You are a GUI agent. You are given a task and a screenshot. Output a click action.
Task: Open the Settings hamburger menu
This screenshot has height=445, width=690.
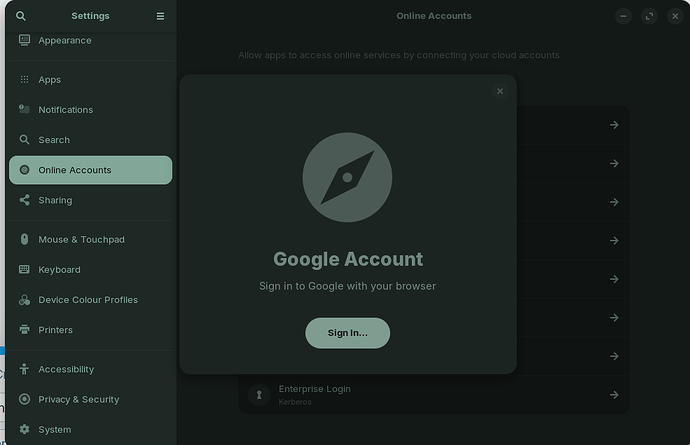160,16
